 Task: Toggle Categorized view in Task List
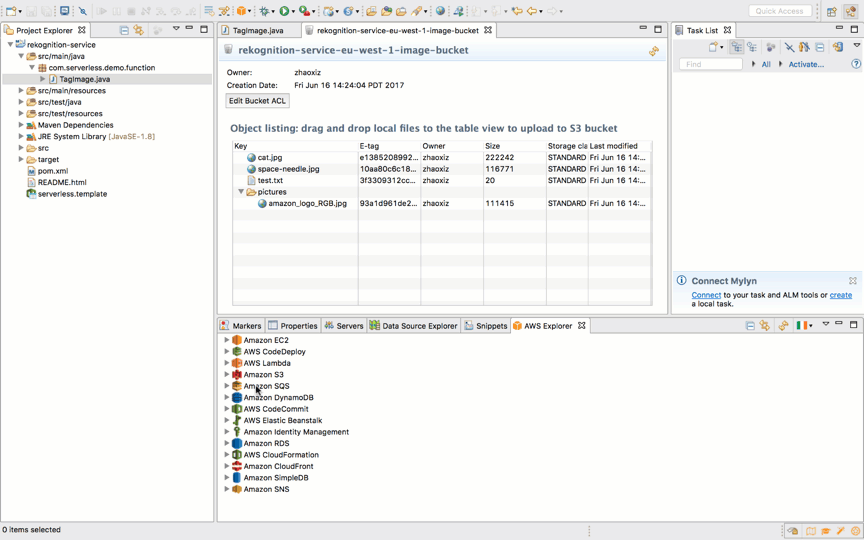pyautogui.click(x=736, y=47)
